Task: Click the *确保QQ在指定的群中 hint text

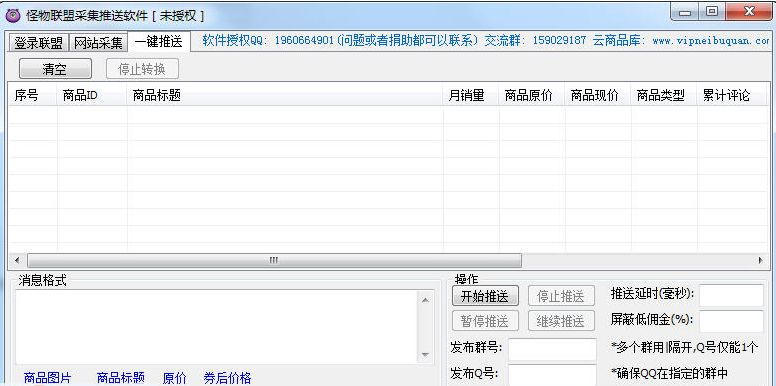Action: coord(670,373)
